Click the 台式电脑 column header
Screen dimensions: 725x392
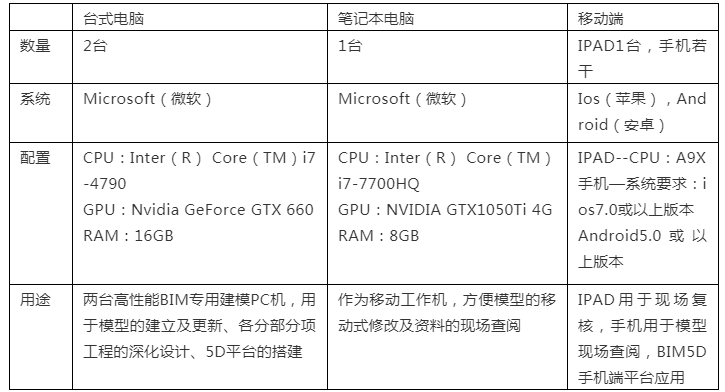pyautogui.click(x=113, y=18)
